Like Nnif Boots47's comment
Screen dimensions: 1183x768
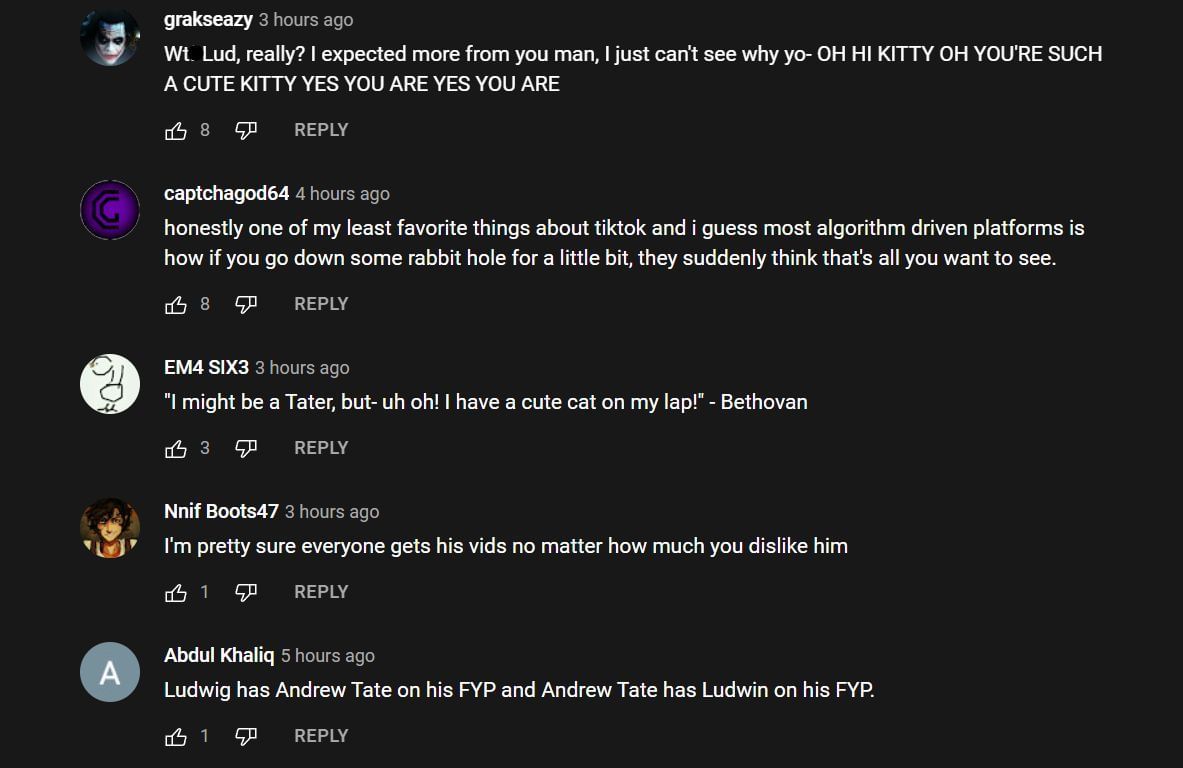(176, 592)
